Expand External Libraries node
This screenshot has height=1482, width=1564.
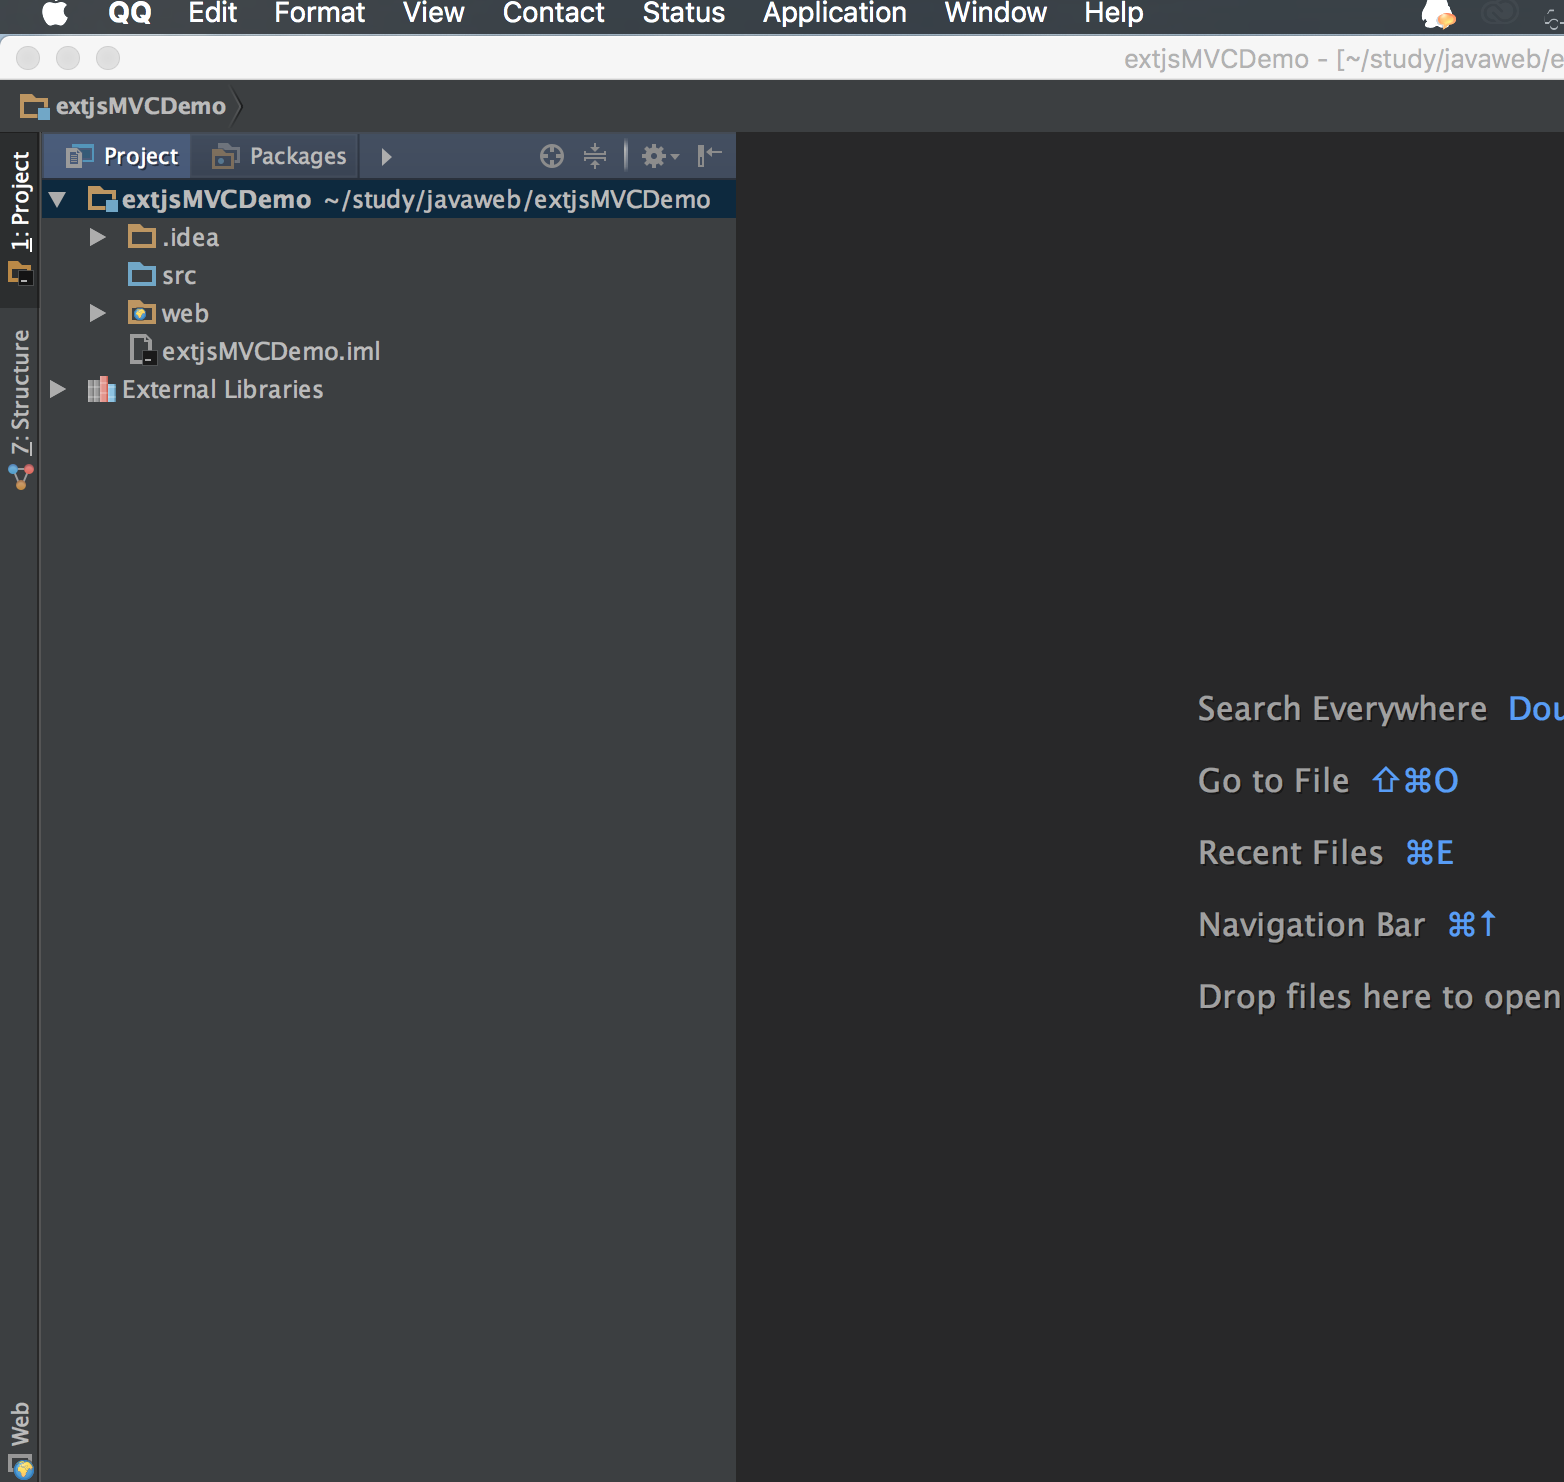click(x=58, y=390)
